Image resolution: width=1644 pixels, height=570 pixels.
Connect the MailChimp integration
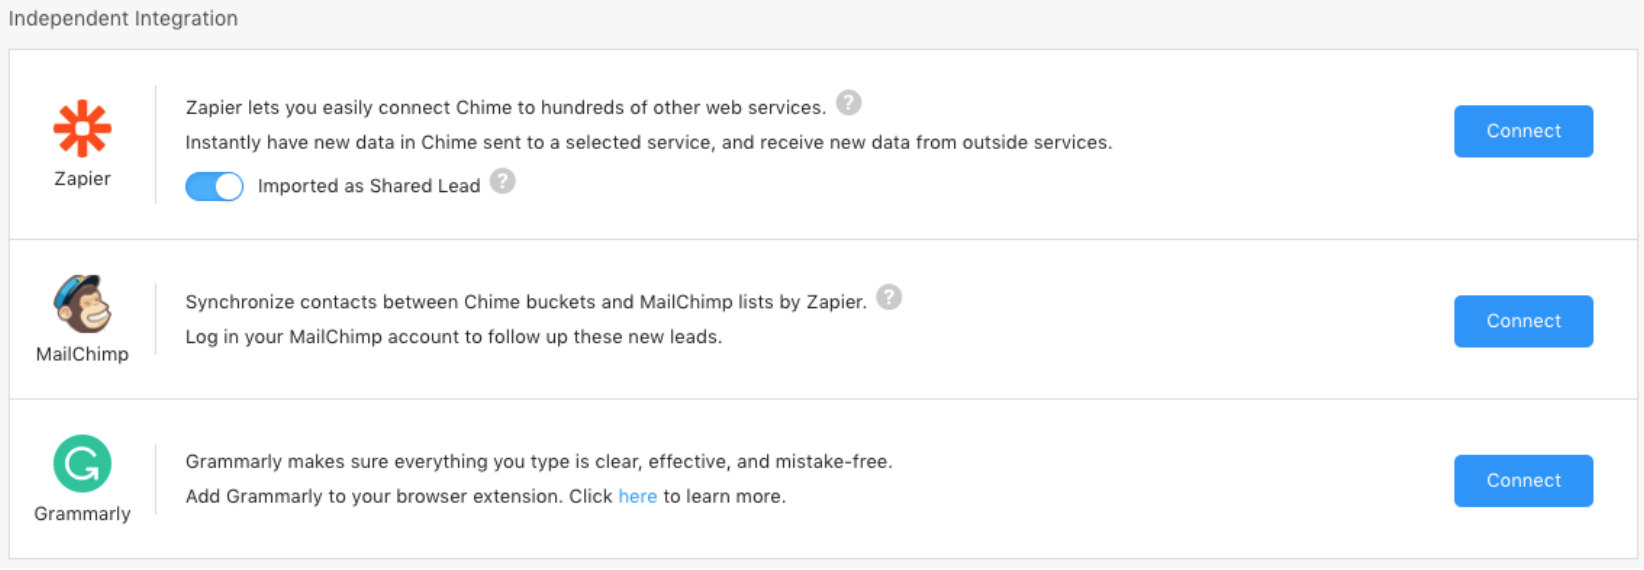(1523, 321)
